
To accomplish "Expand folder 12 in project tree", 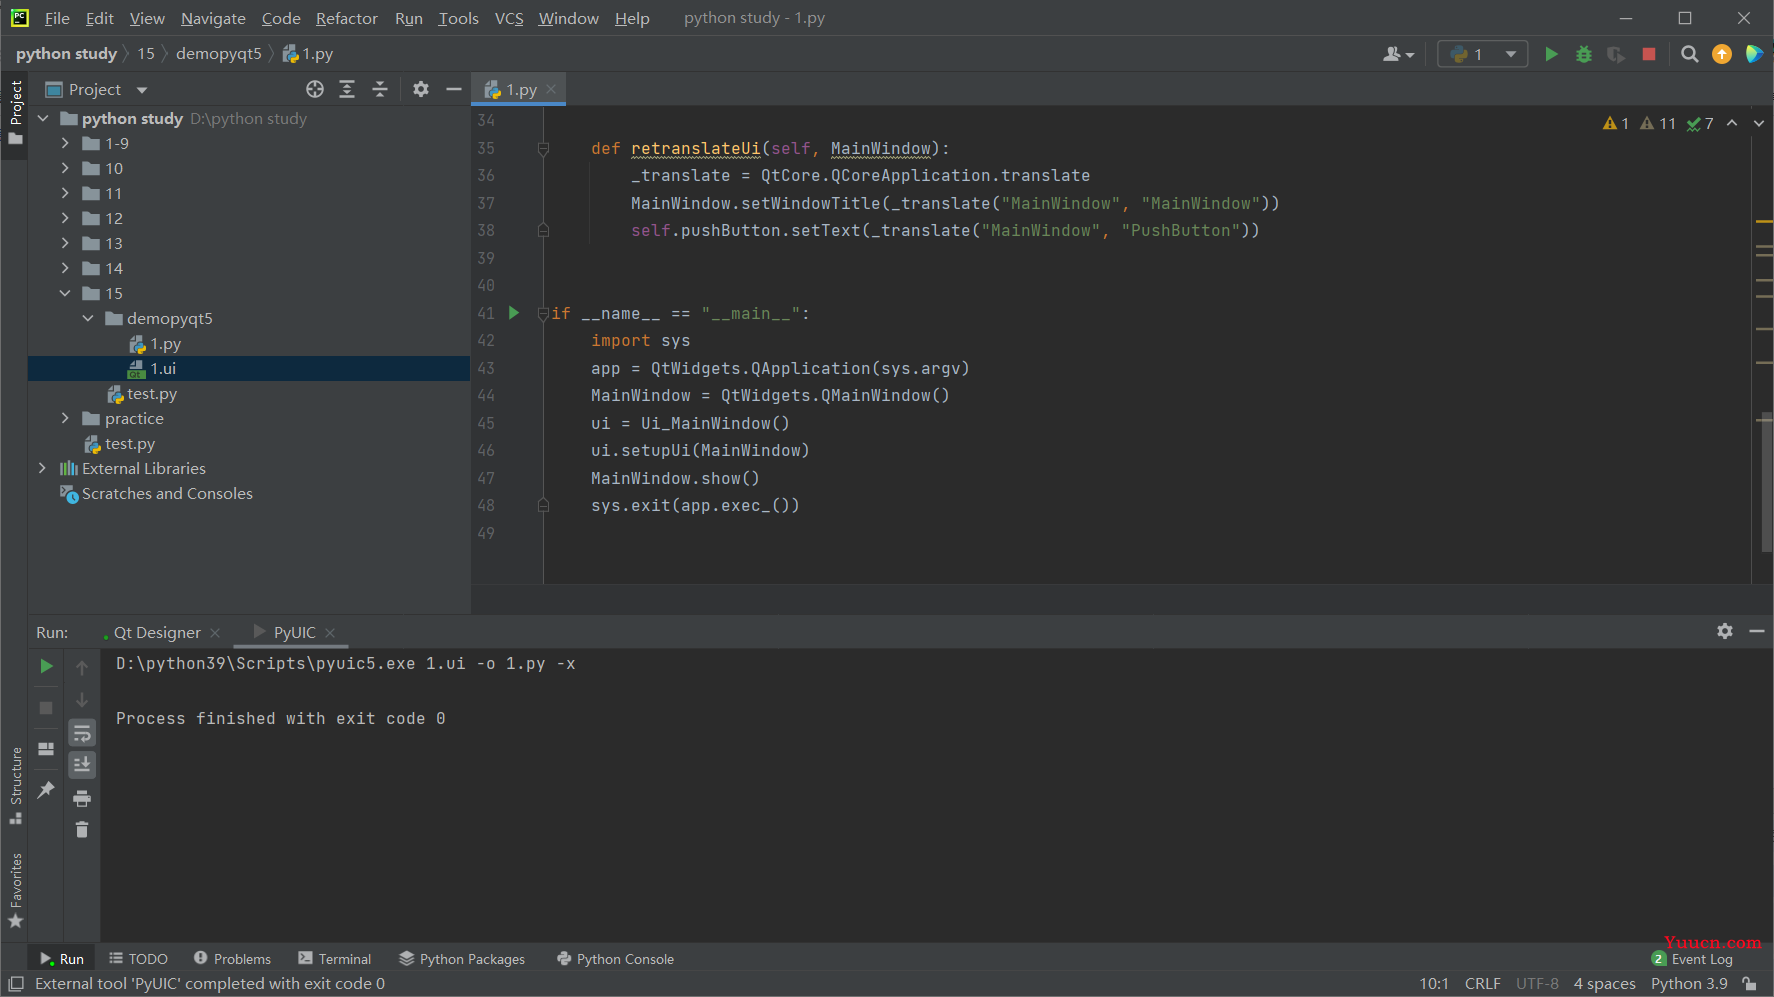I will point(65,218).
